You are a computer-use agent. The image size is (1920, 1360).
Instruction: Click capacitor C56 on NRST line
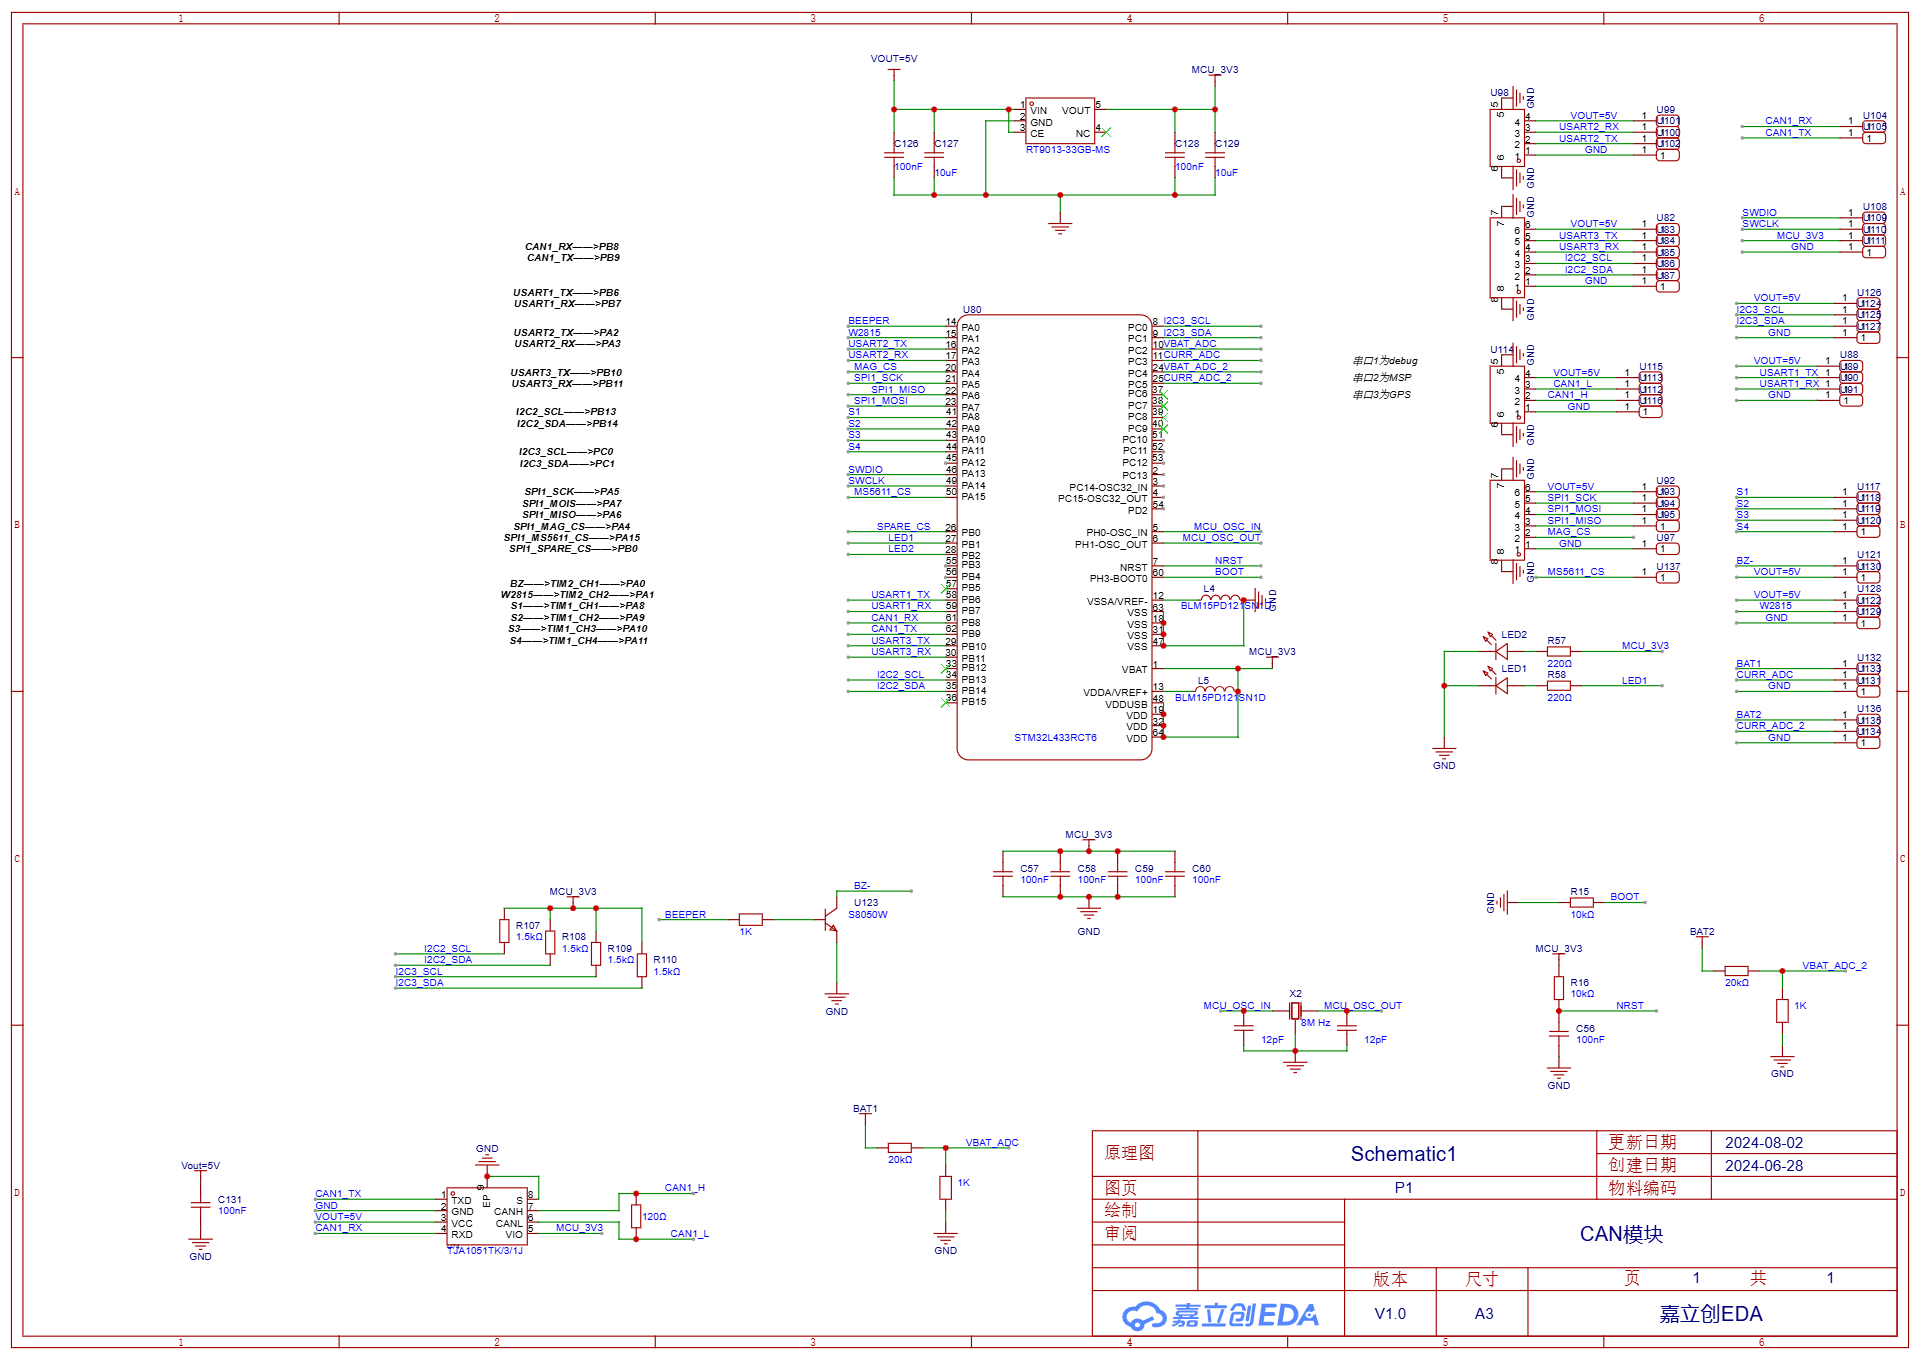coord(1558,1035)
